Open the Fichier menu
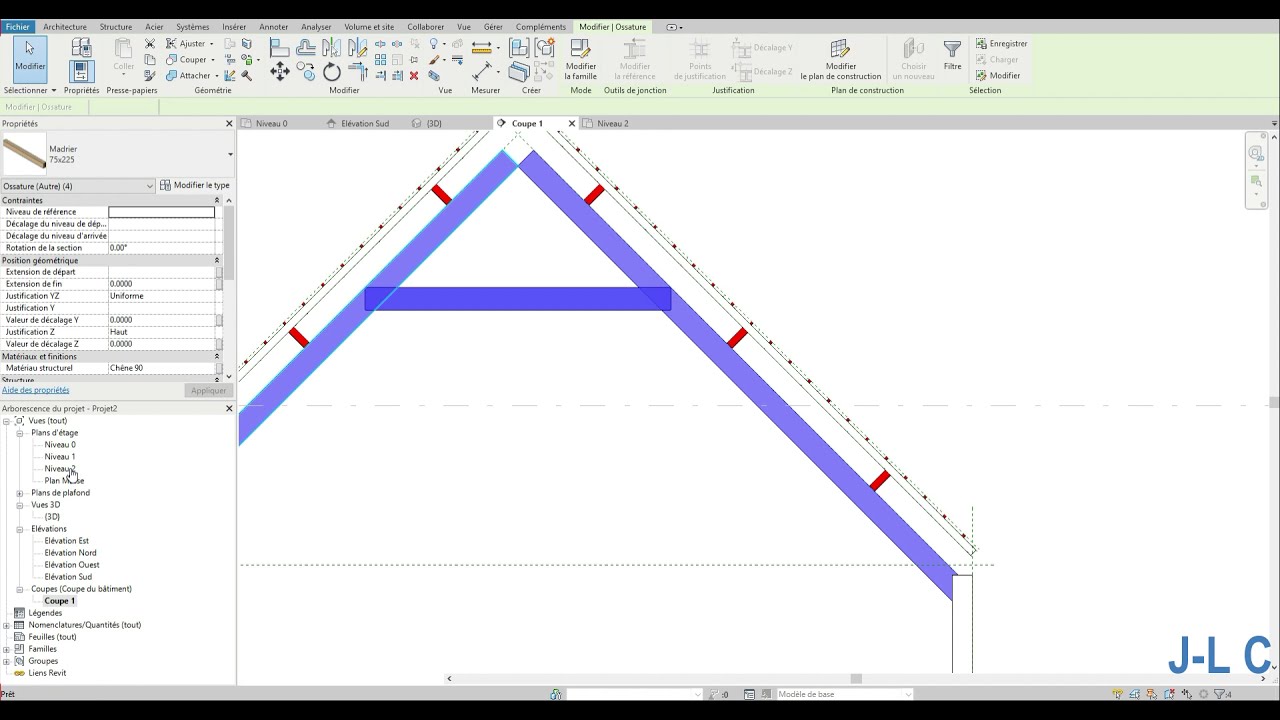The image size is (1280, 720). click(17, 27)
